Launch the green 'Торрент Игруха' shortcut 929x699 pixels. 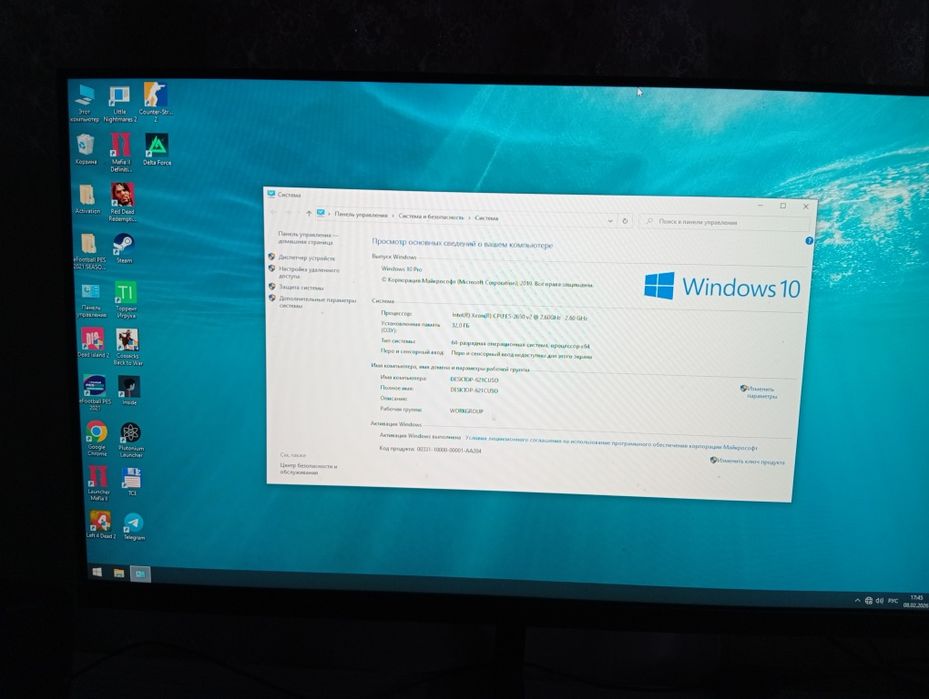pos(126,300)
